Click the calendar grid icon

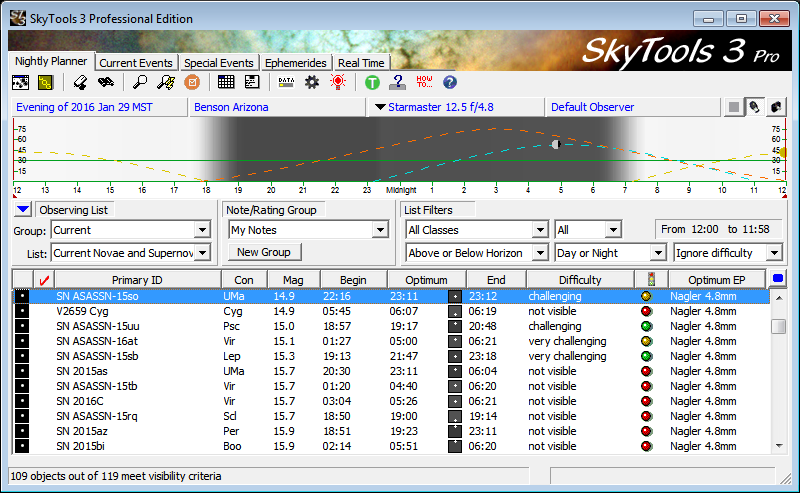click(x=226, y=82)
